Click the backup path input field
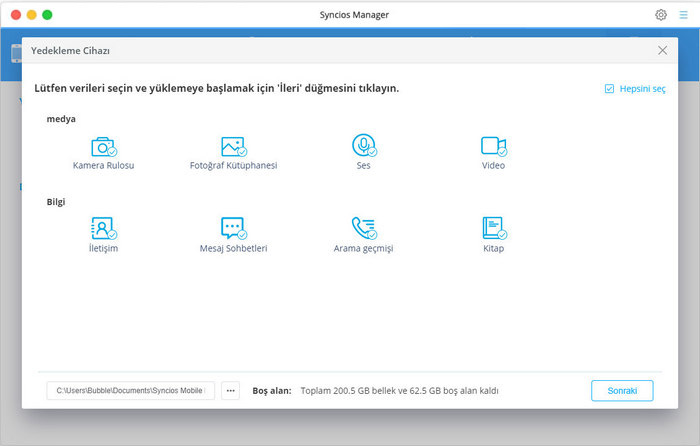700x446 pixels. click(x=130, y=391)
